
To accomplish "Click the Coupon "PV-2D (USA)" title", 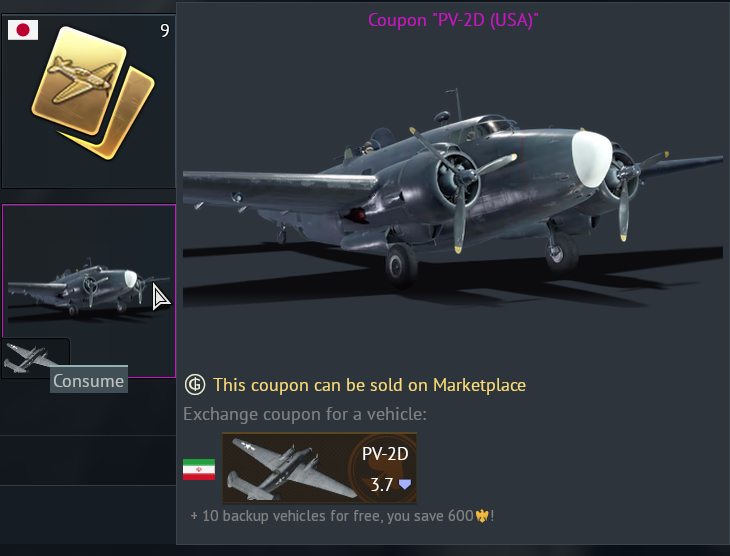I will click(x=453, y=20).
